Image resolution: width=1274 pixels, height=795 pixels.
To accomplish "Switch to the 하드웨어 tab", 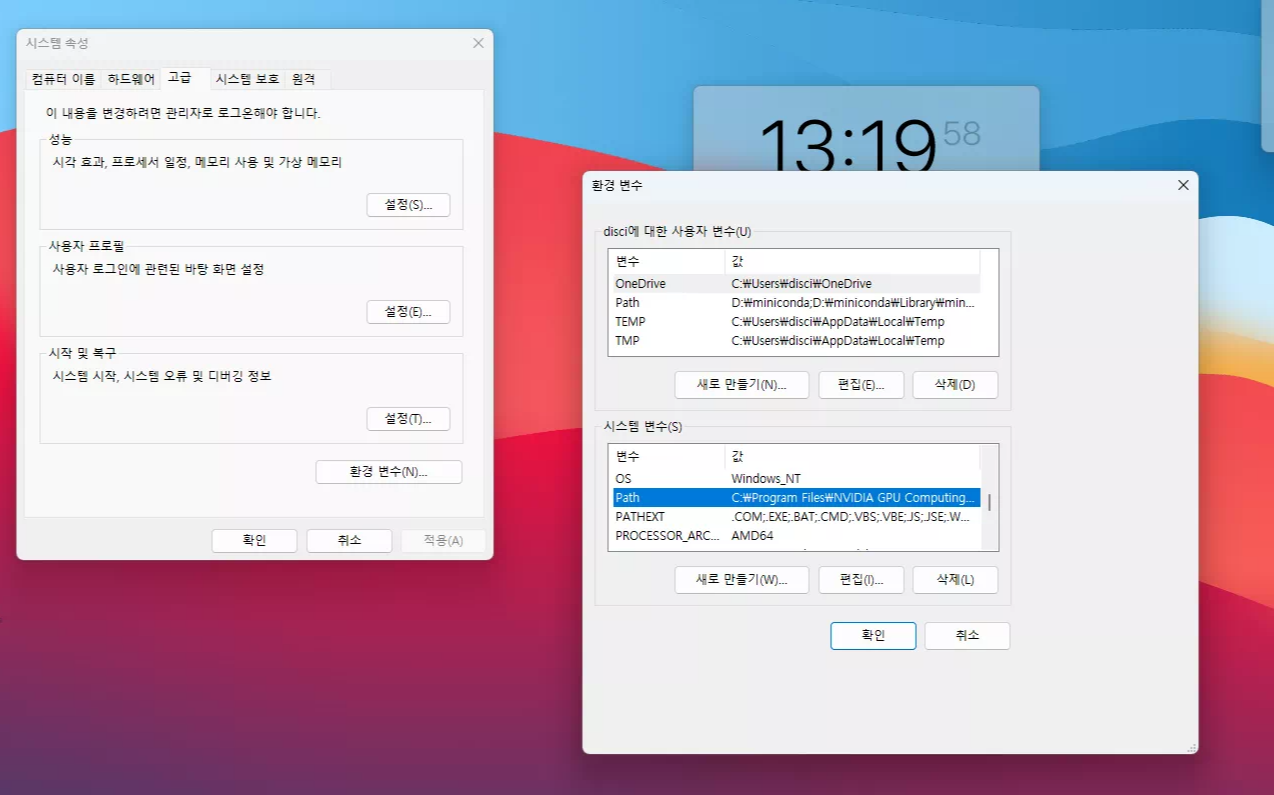I will pyautogui.click(x=130, y=78).
